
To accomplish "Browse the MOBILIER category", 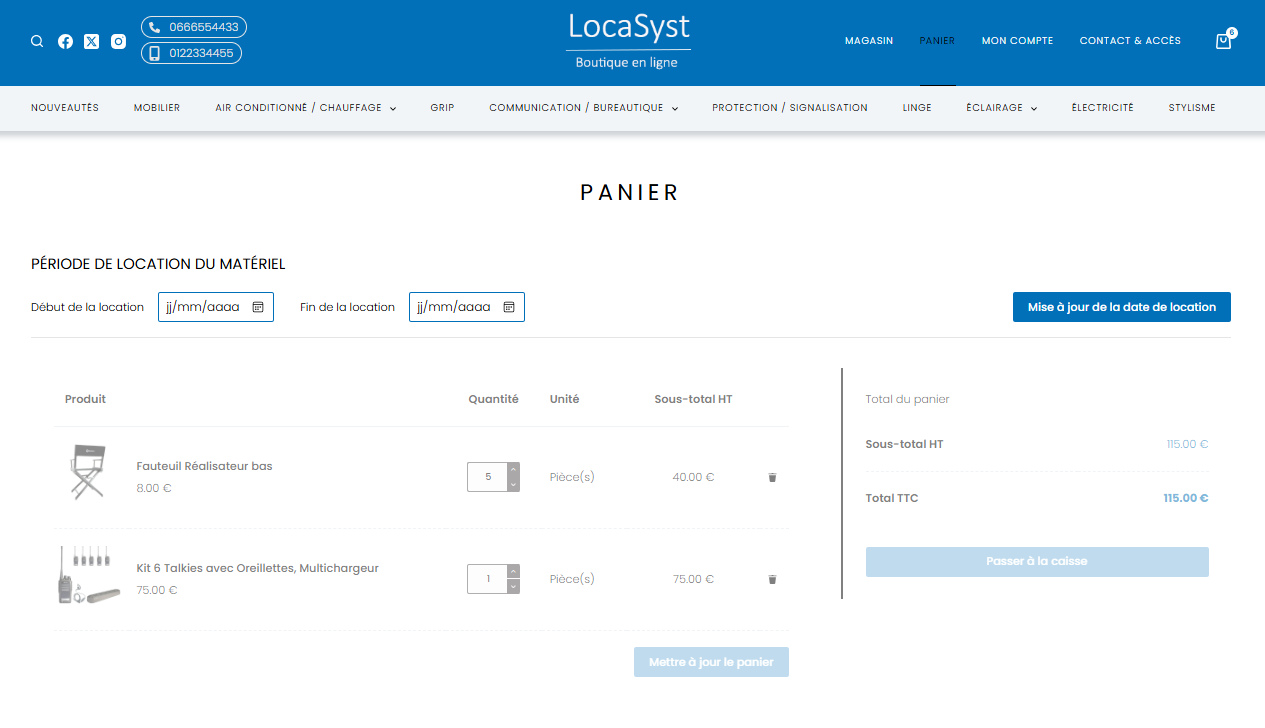I will click(157, 108).
